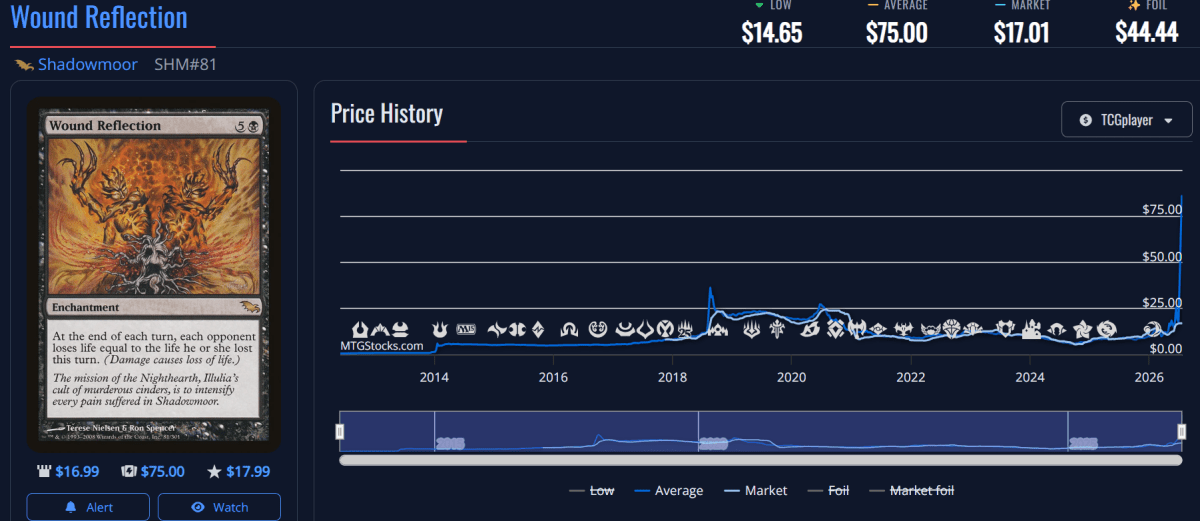This screenshot has height=521, width=1200.
Task: Open the Shadowmoor set link
Action: coord(90,65)
